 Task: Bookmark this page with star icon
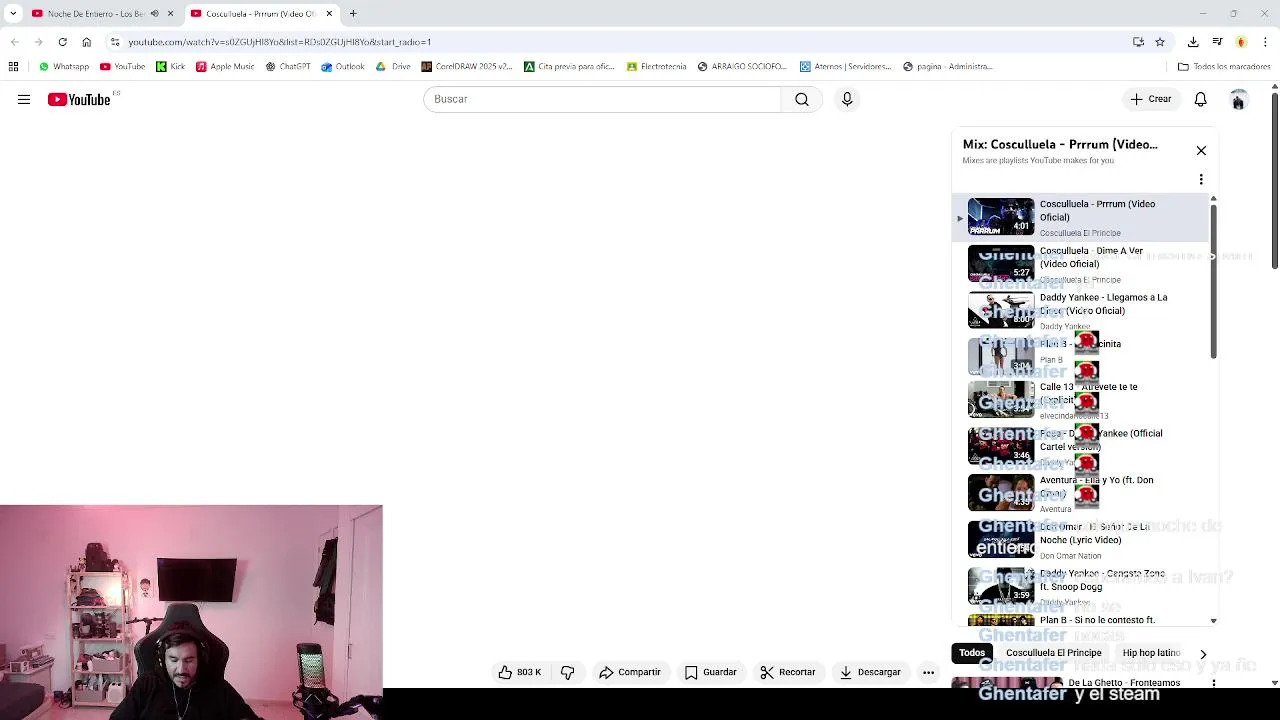coord(1160,42)
